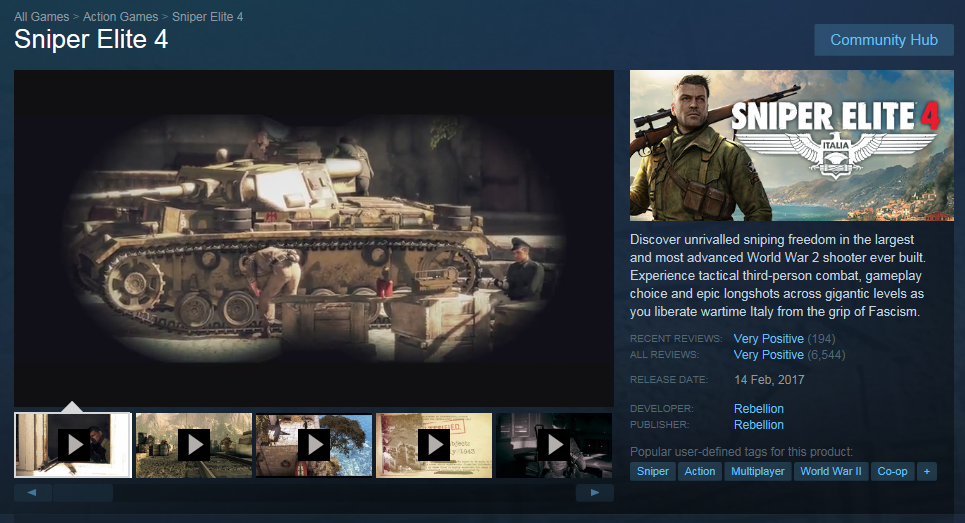Click the thumbnail strip scrollbar handle

(82, 492)
